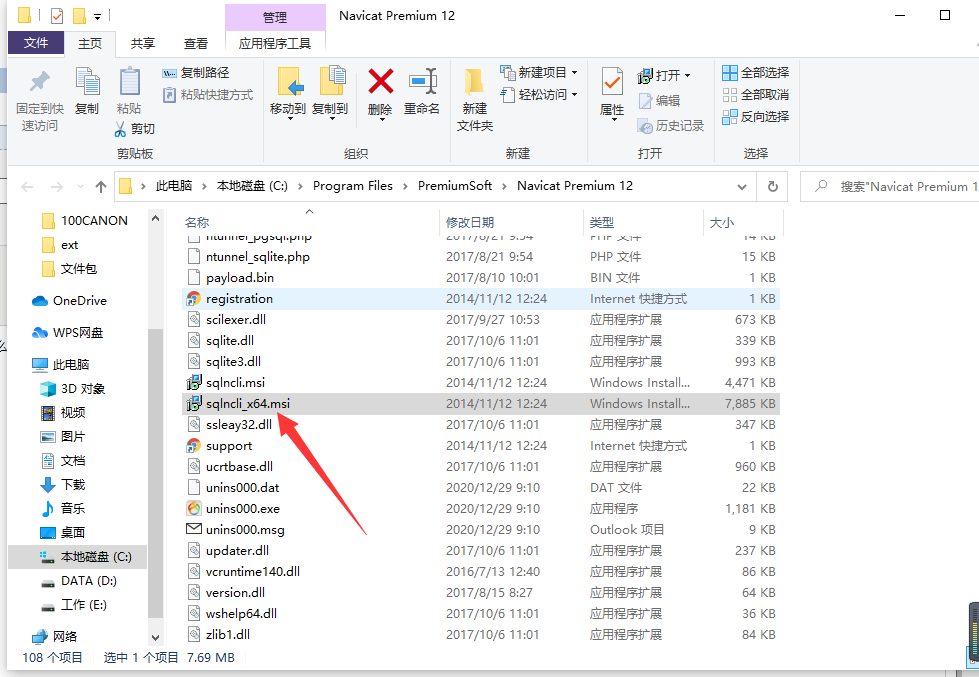
Task: Click 本地磁盘 (C:) in address path
Action: point(252,185)
